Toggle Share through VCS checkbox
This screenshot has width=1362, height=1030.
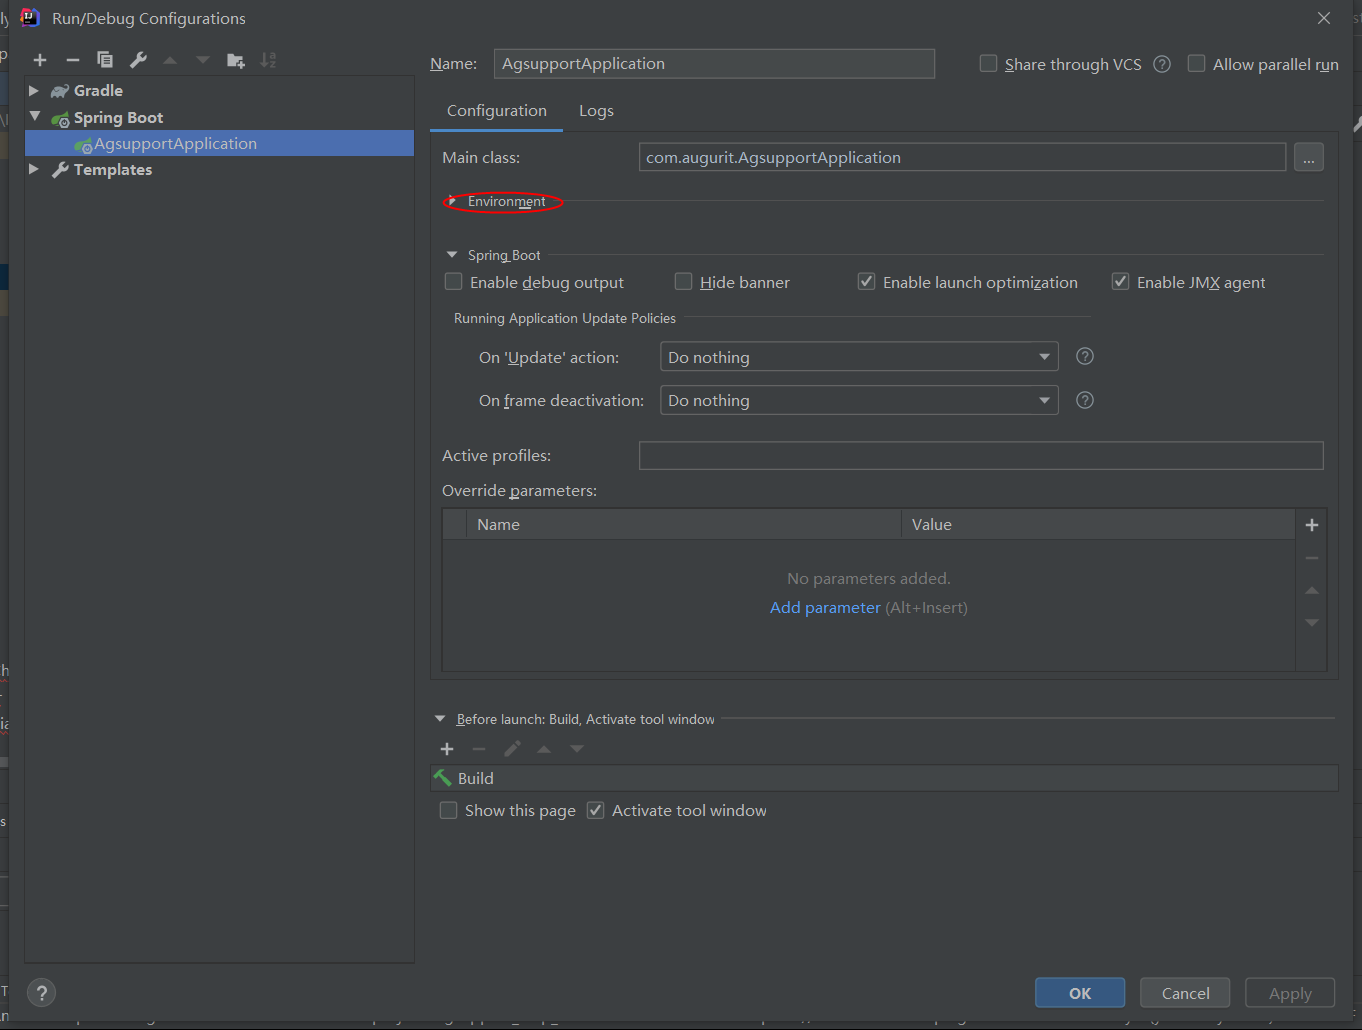988,64
